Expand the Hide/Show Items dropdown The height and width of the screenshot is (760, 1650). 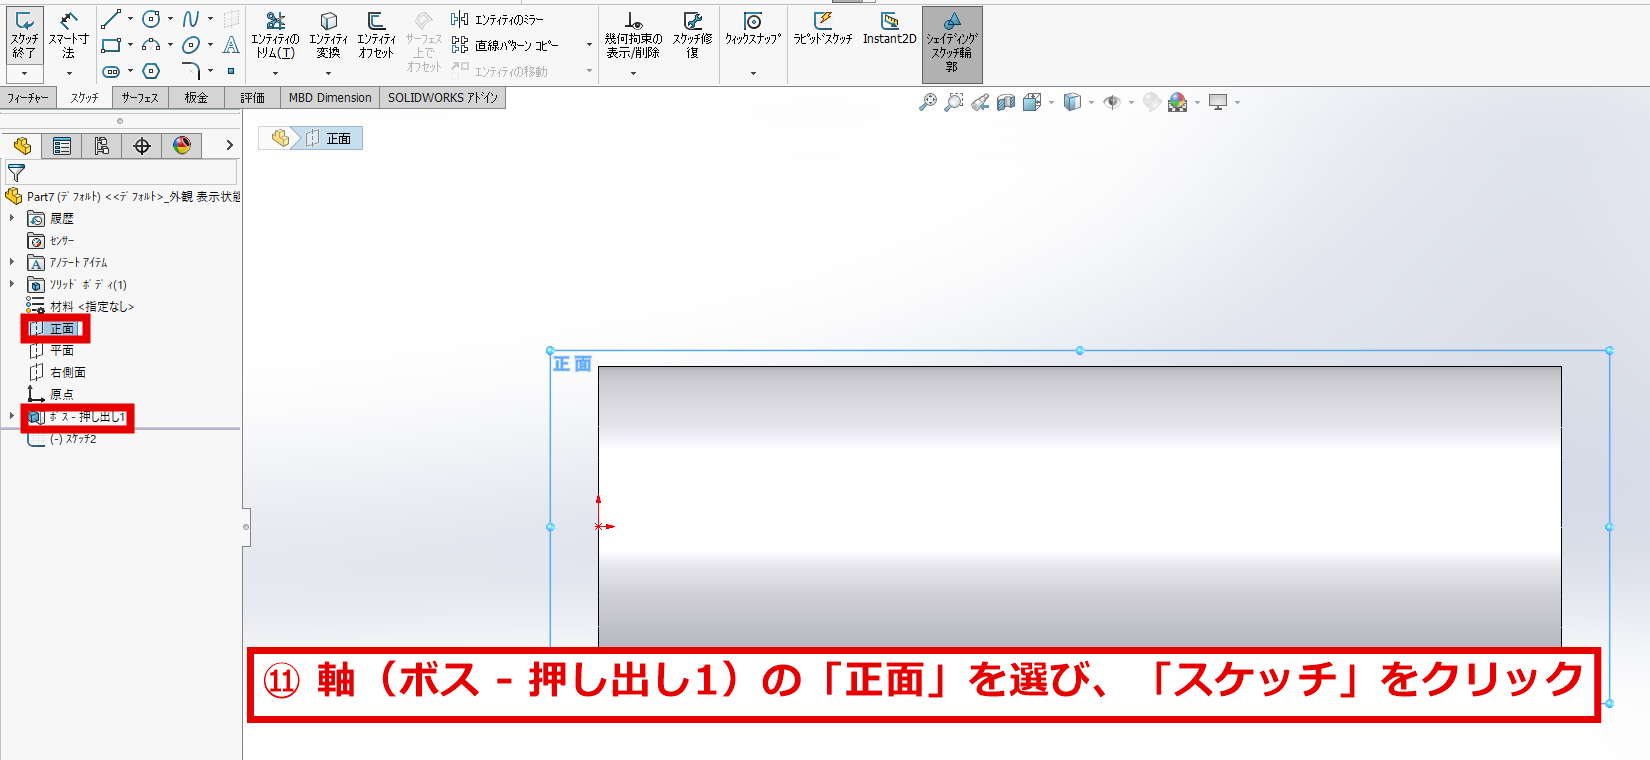click(x=1131, y=102)
